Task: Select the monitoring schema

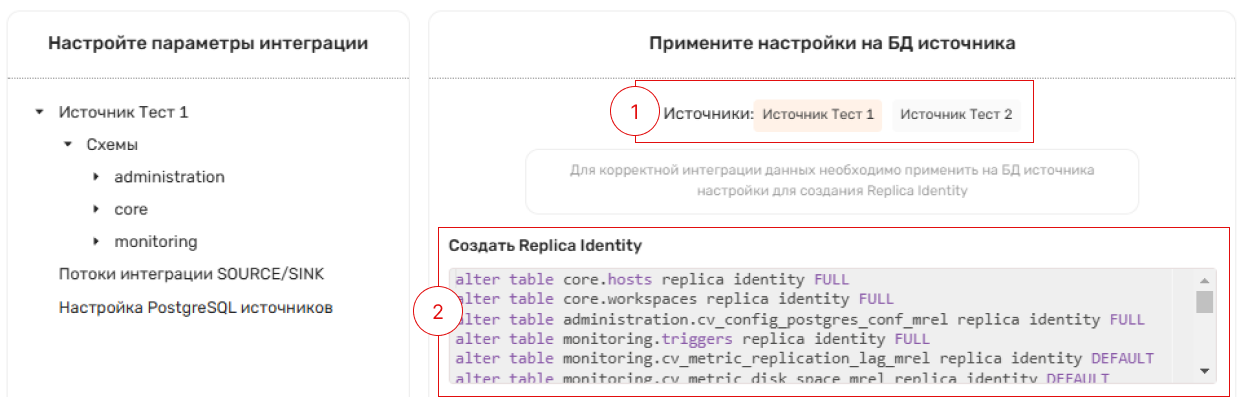Action: tap(156, 241)
